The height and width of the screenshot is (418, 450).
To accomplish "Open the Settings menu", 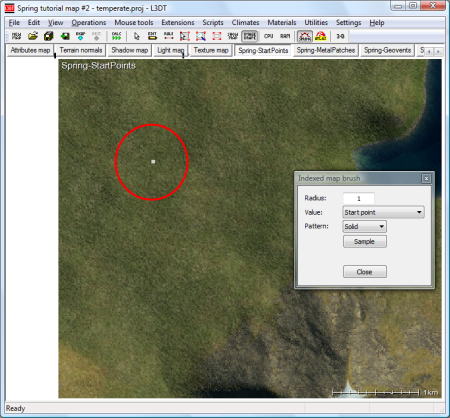I will coord(348,23).
